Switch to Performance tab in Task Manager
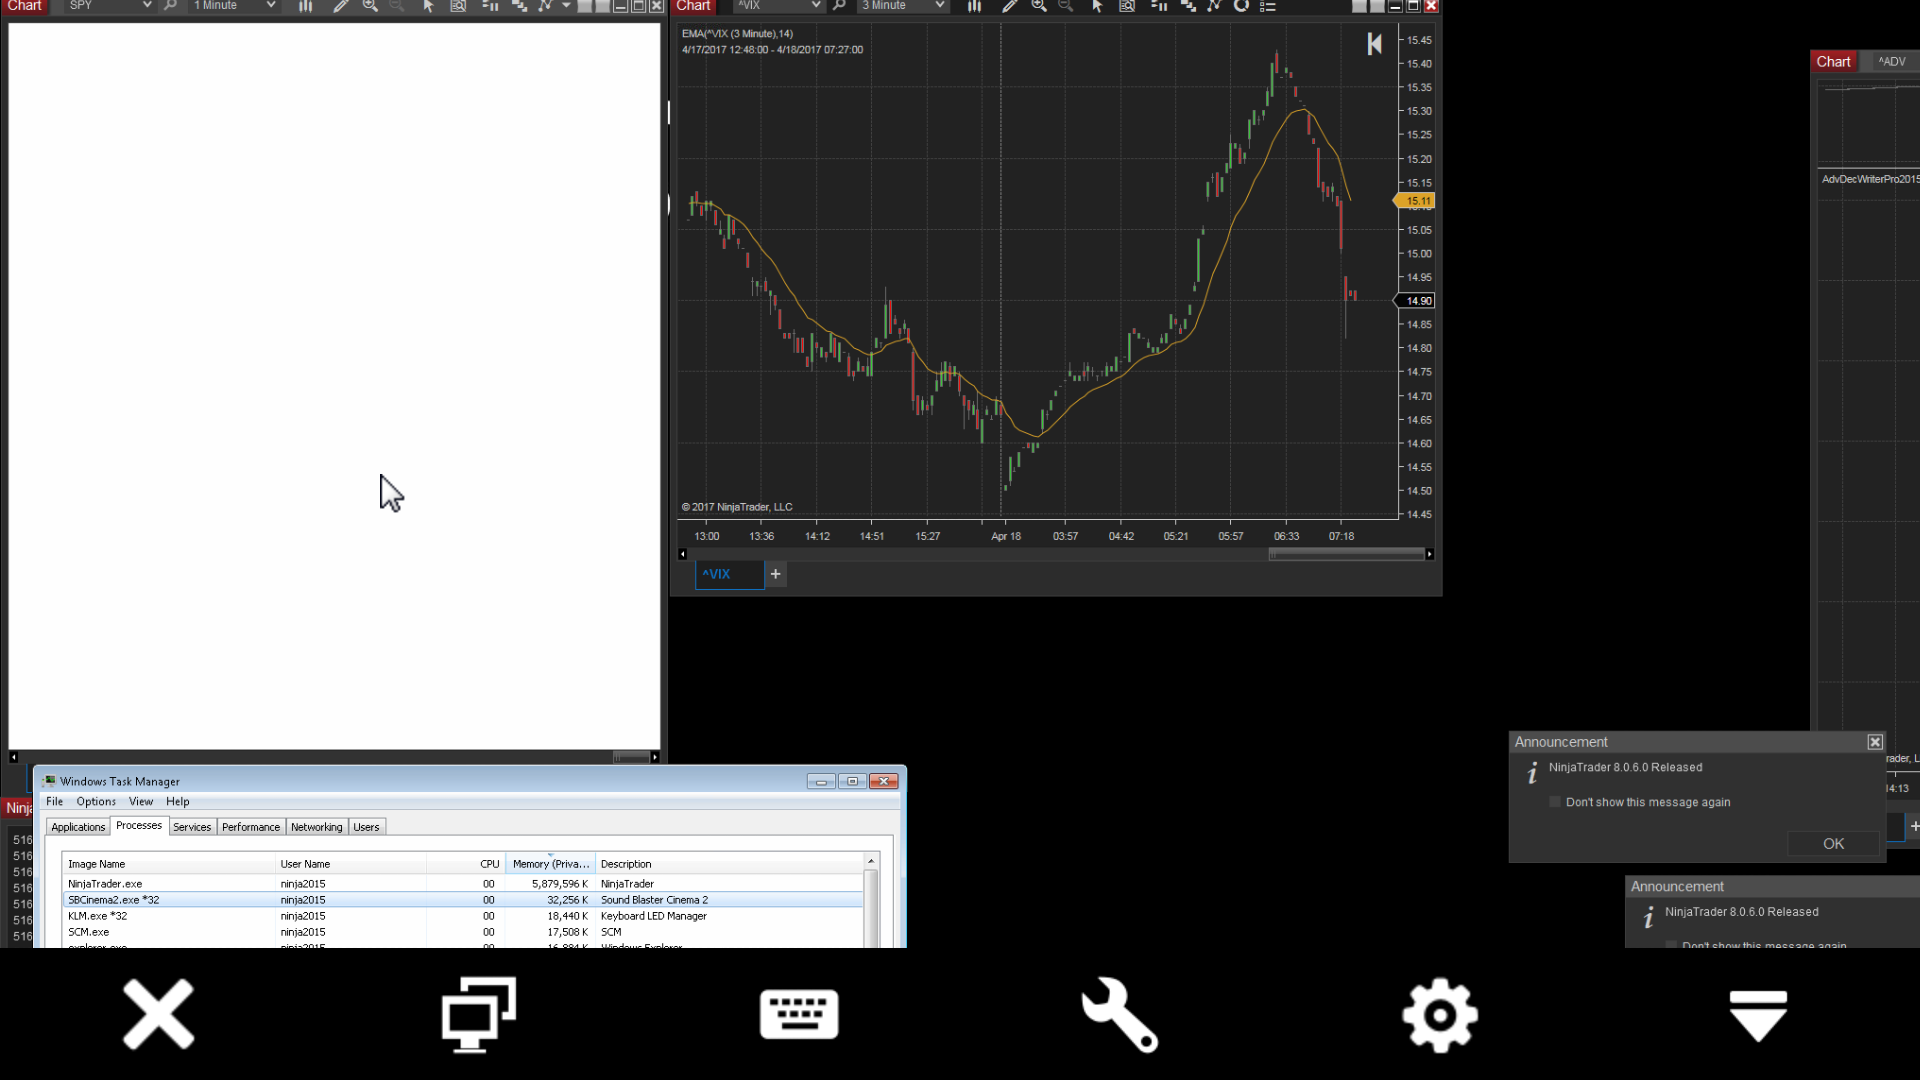 pos(250,827)
